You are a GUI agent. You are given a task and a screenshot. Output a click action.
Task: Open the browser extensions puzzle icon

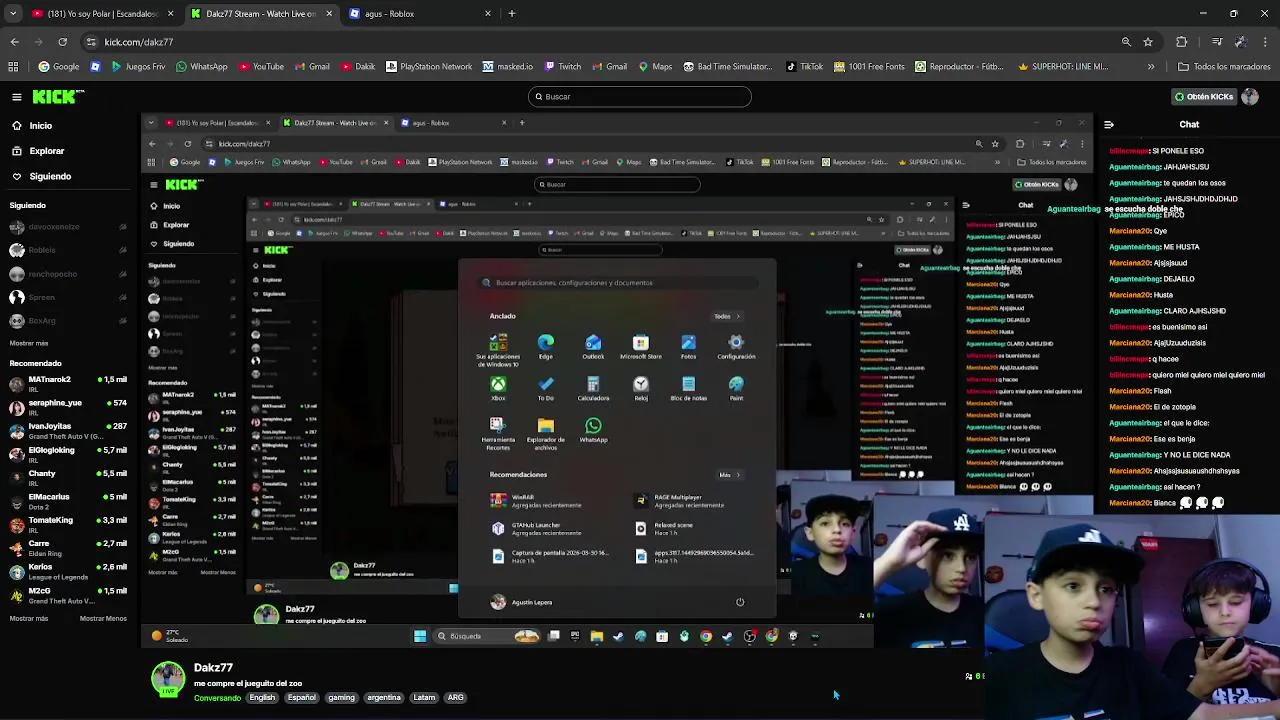click(x=1182, y=42)
